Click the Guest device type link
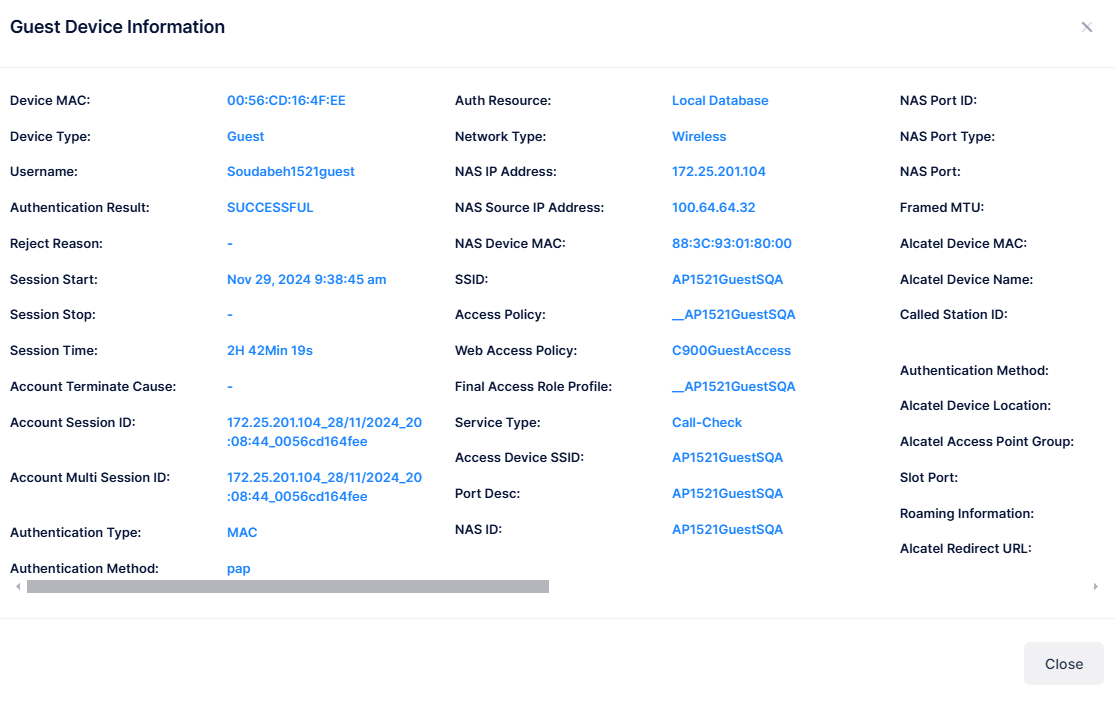The image size is (1115, 702). point(245,136)
